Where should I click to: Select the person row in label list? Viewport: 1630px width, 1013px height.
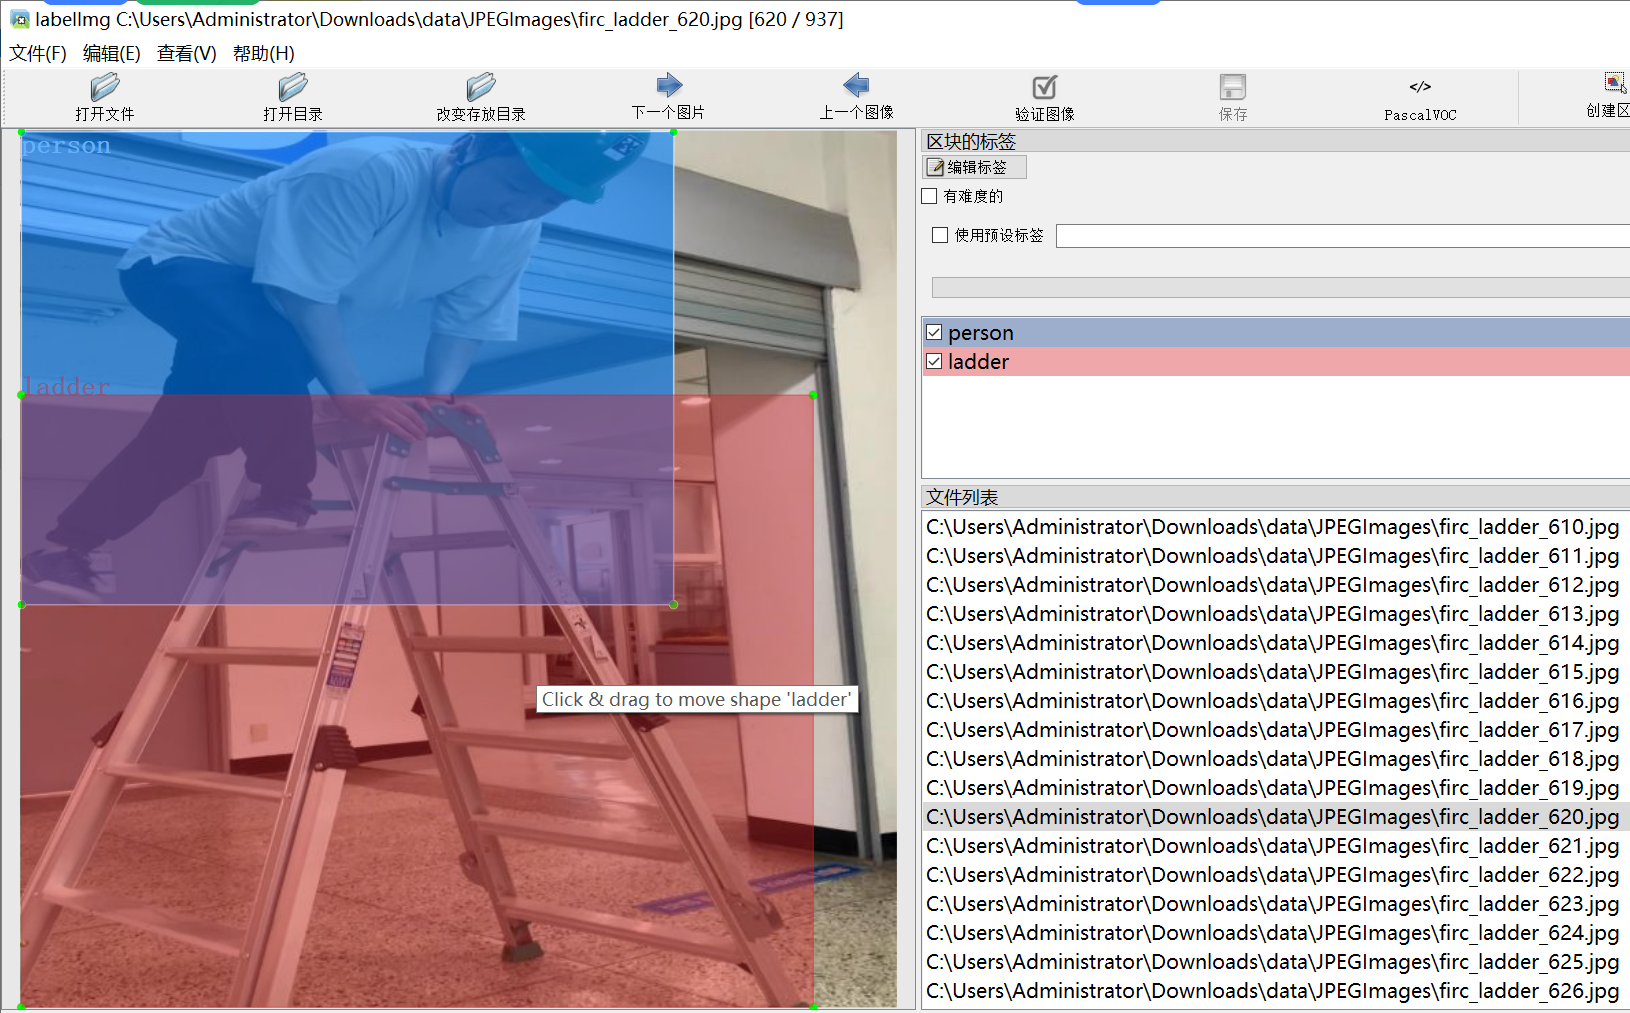click(x=1276, y=332)
